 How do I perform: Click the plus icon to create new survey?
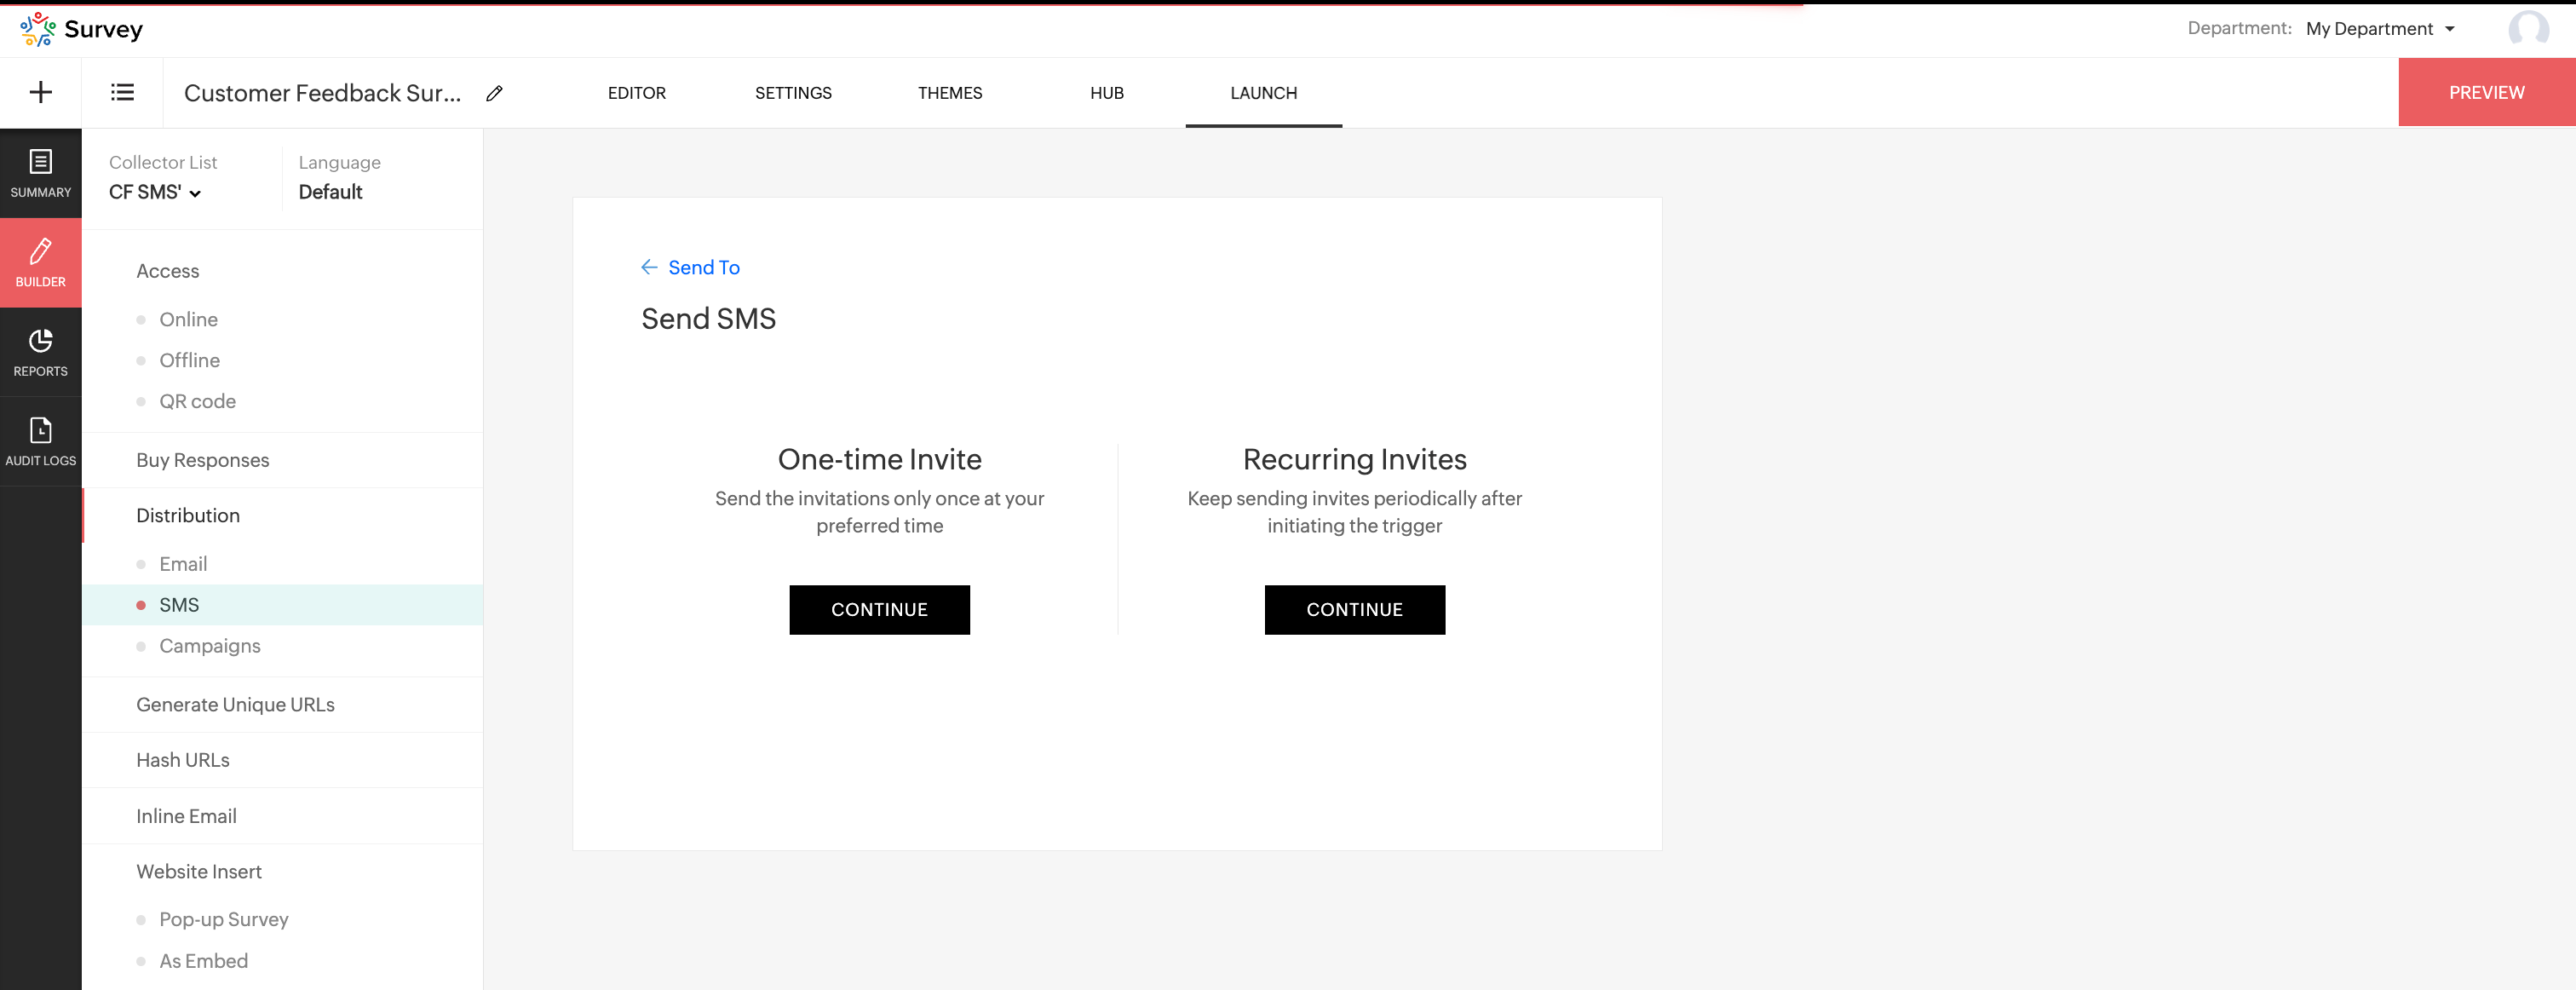[41, 93]
